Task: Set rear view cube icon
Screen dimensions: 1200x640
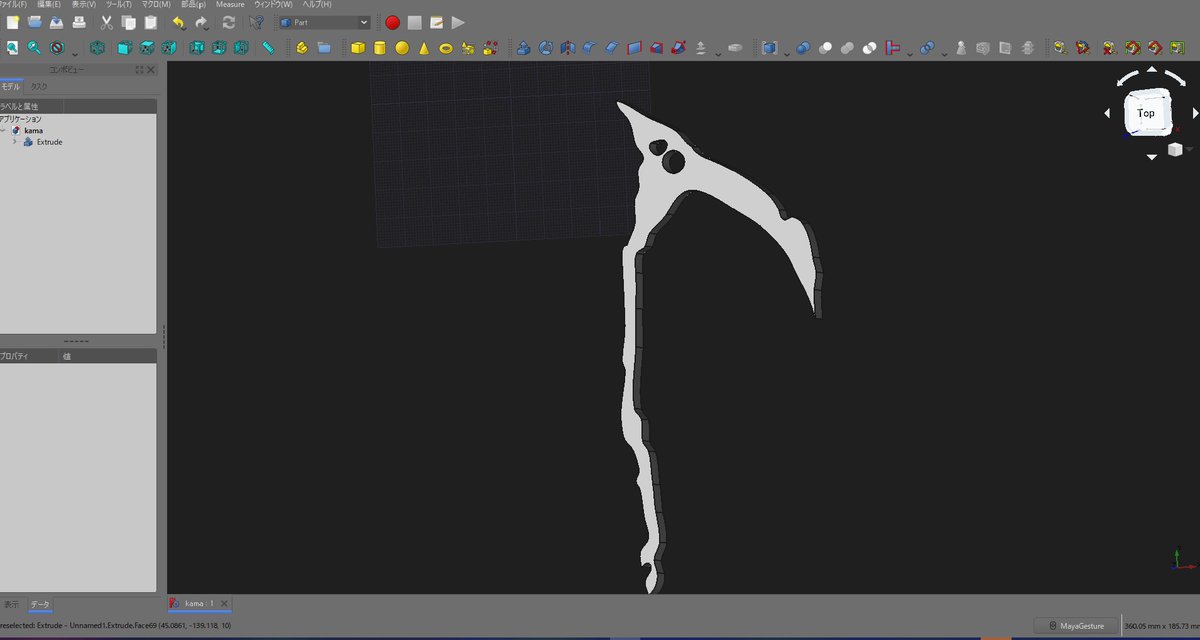Action: (x=197, y=47)
